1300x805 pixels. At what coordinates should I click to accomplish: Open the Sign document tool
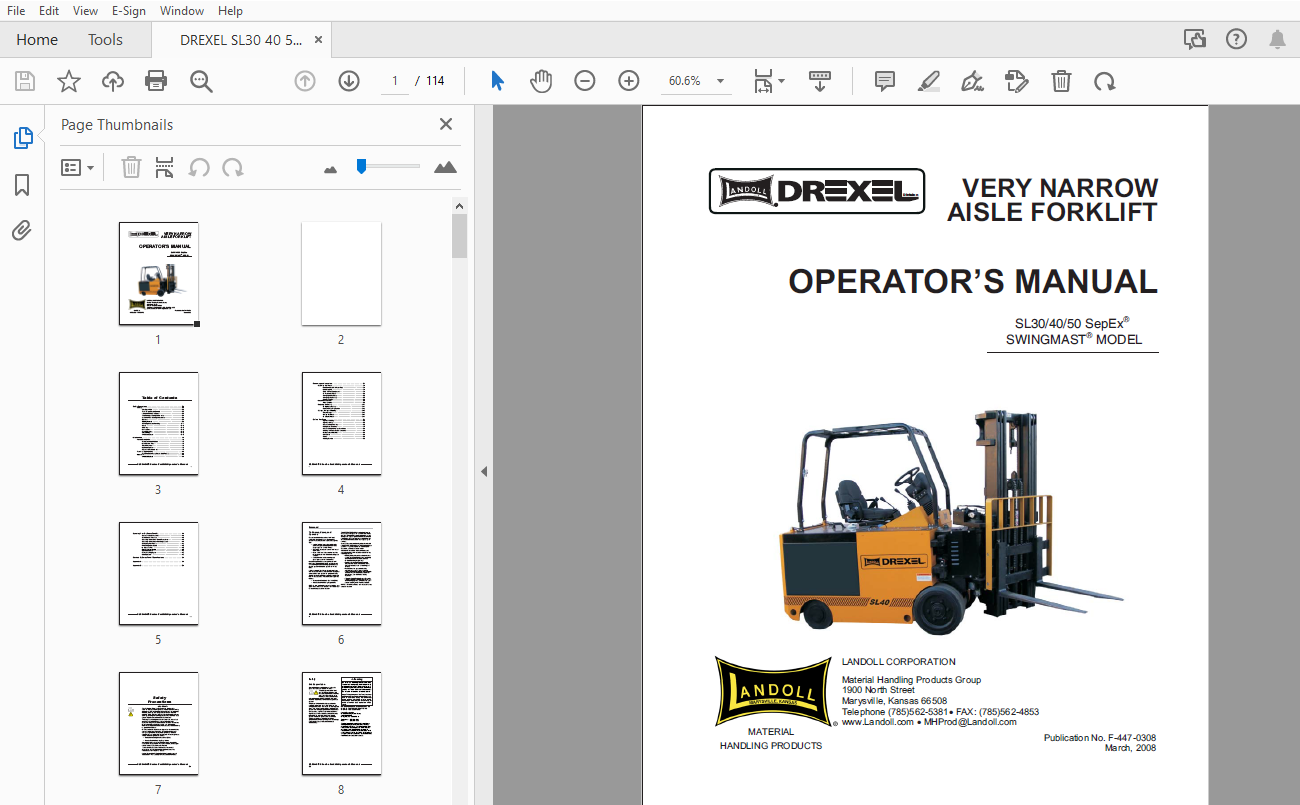pos(972,81)
